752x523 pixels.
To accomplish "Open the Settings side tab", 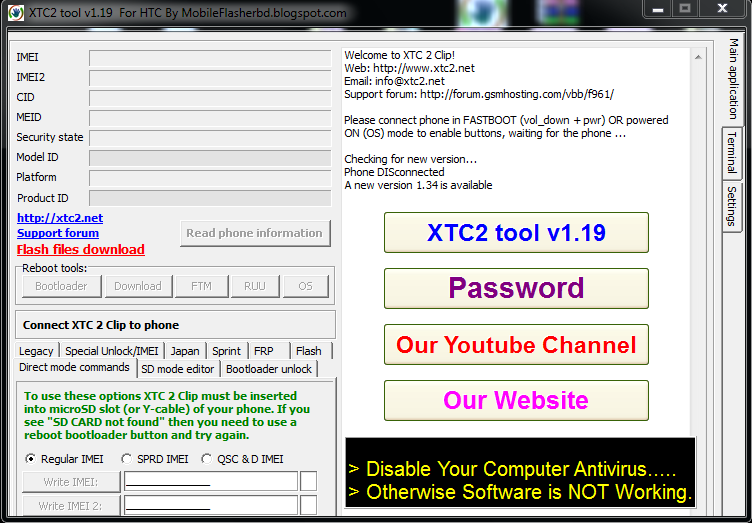I will 732,206.
